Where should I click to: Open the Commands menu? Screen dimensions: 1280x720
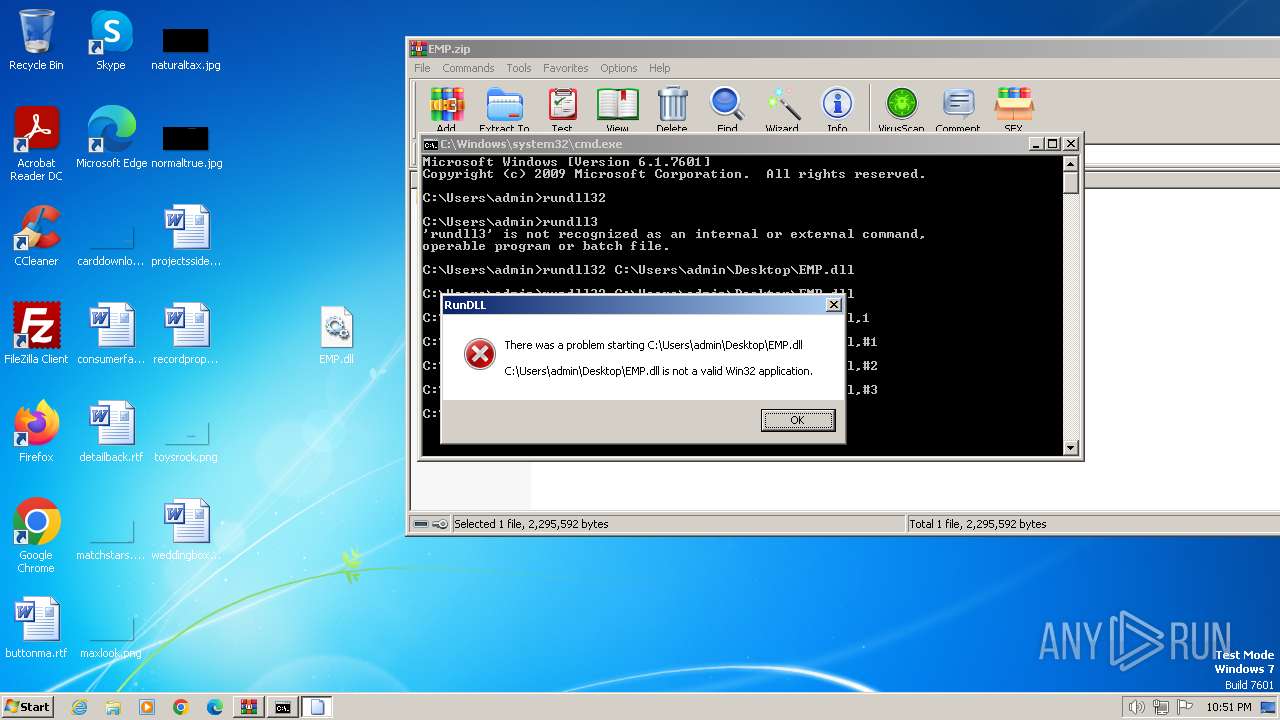(468, 68)
